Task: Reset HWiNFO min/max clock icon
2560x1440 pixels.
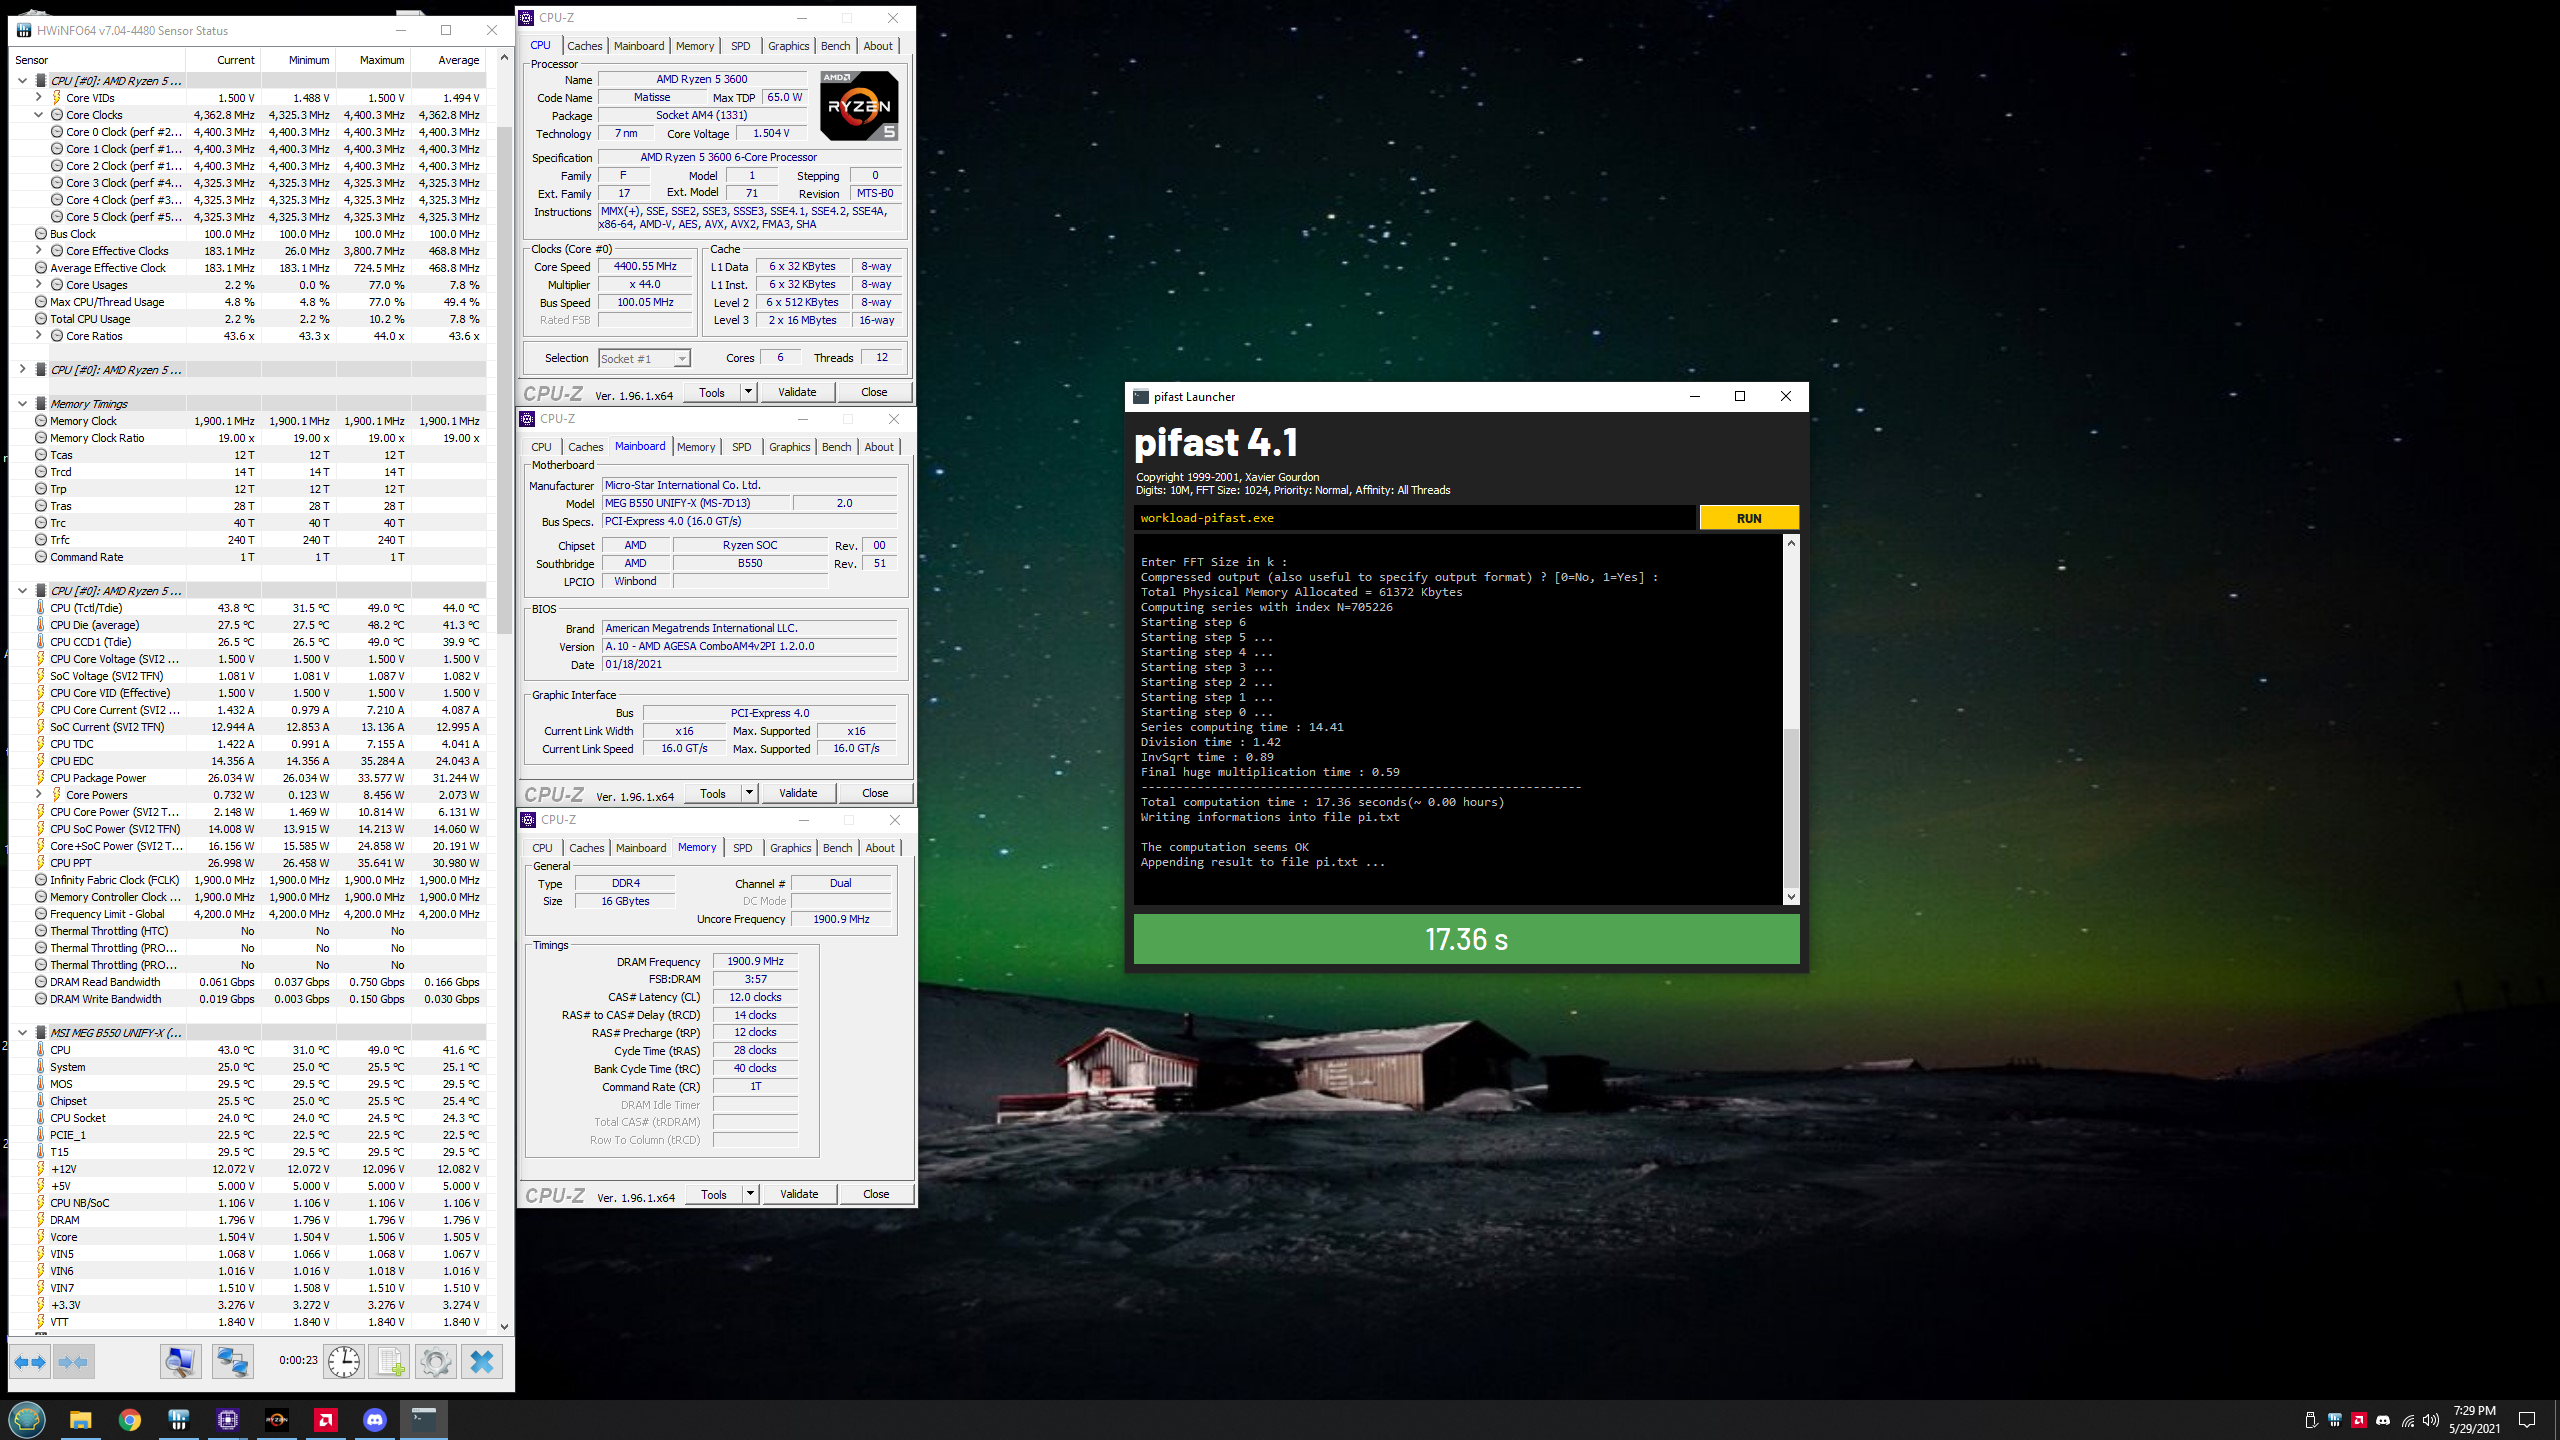Action: click(x=344, y=1362)
